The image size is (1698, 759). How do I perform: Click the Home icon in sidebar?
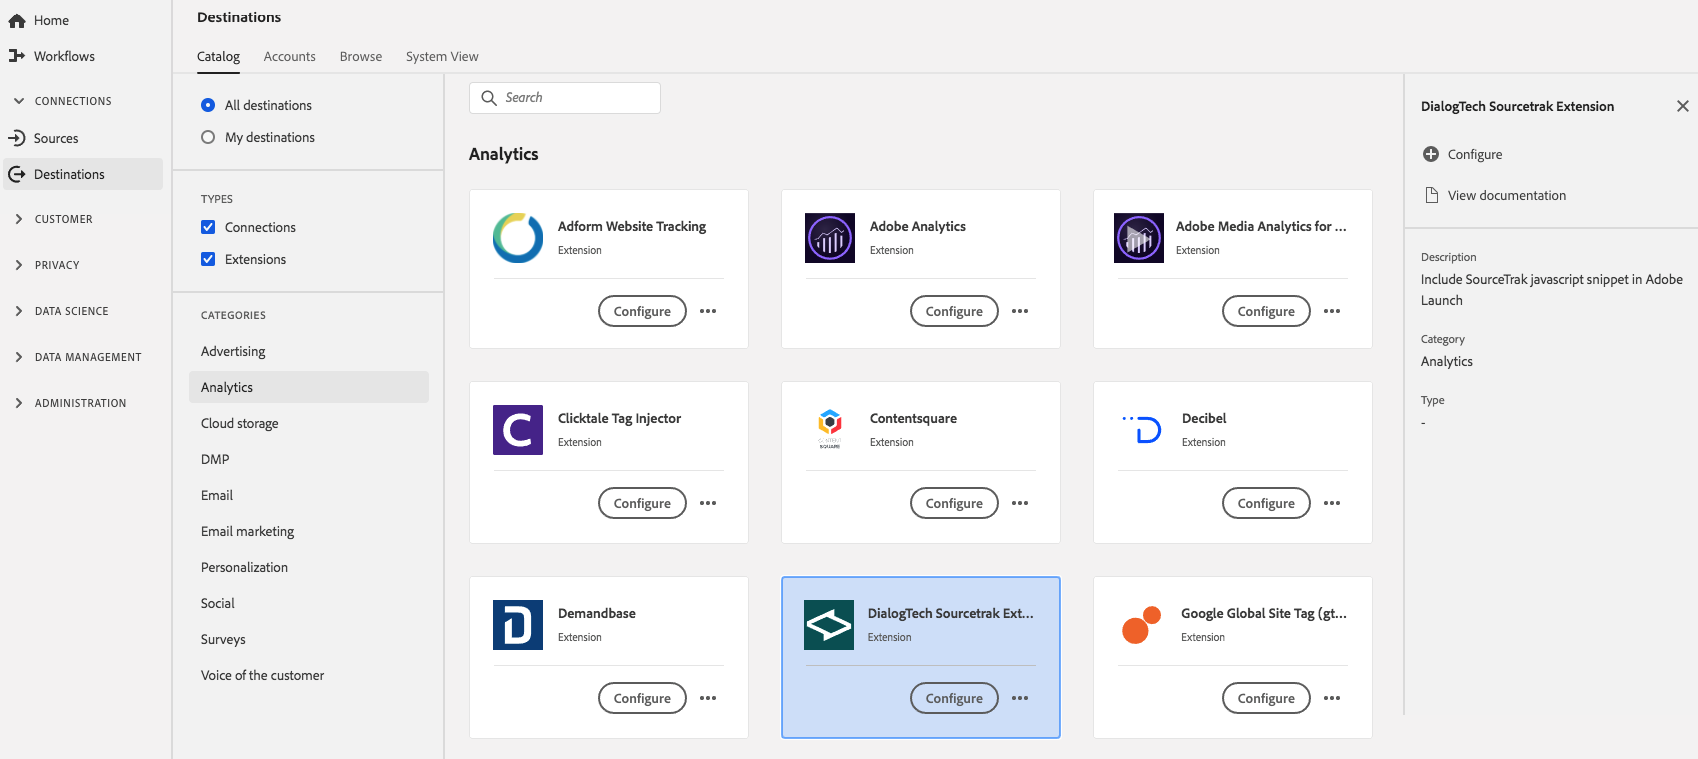[x=17, y=20]
